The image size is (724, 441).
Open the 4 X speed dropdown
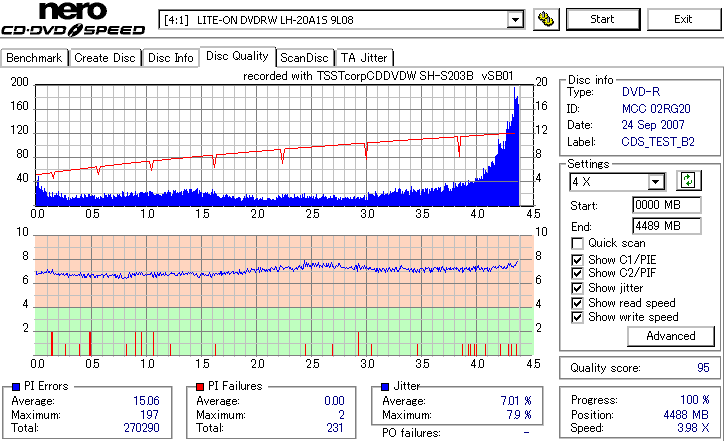click(656, 182)
